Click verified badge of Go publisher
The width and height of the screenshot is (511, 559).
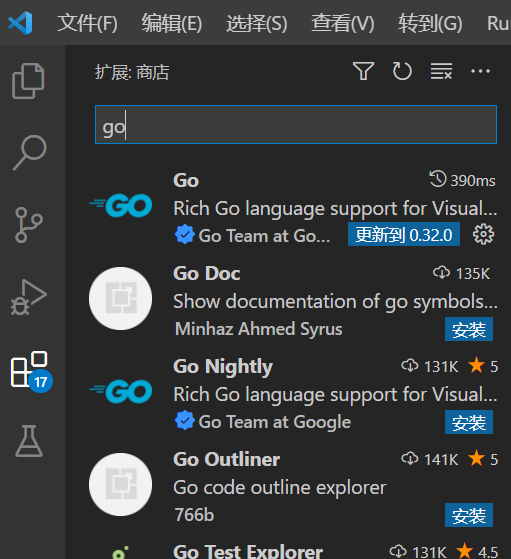point(185,235)
